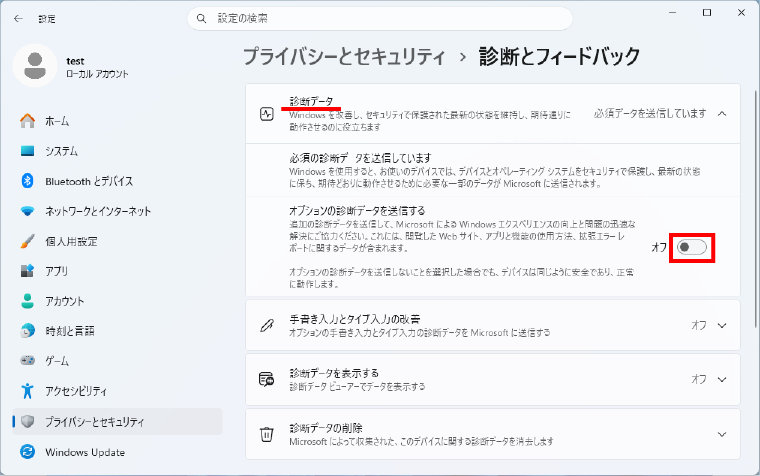Click the ゲーム controller icon
The width and height of the screenshot is (760, 476).
coord(28,361)
